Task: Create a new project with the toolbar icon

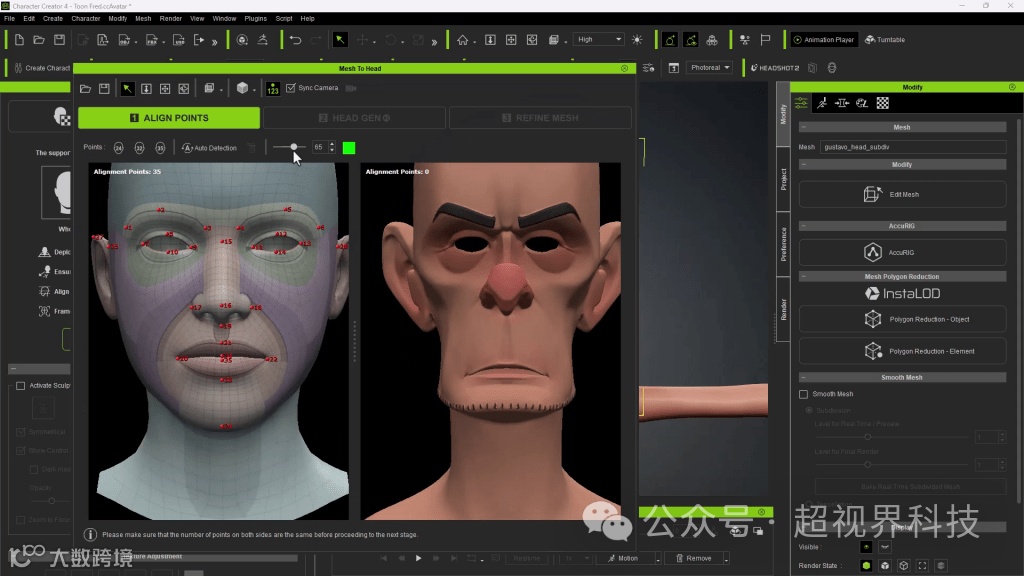Action: (19, 40)
